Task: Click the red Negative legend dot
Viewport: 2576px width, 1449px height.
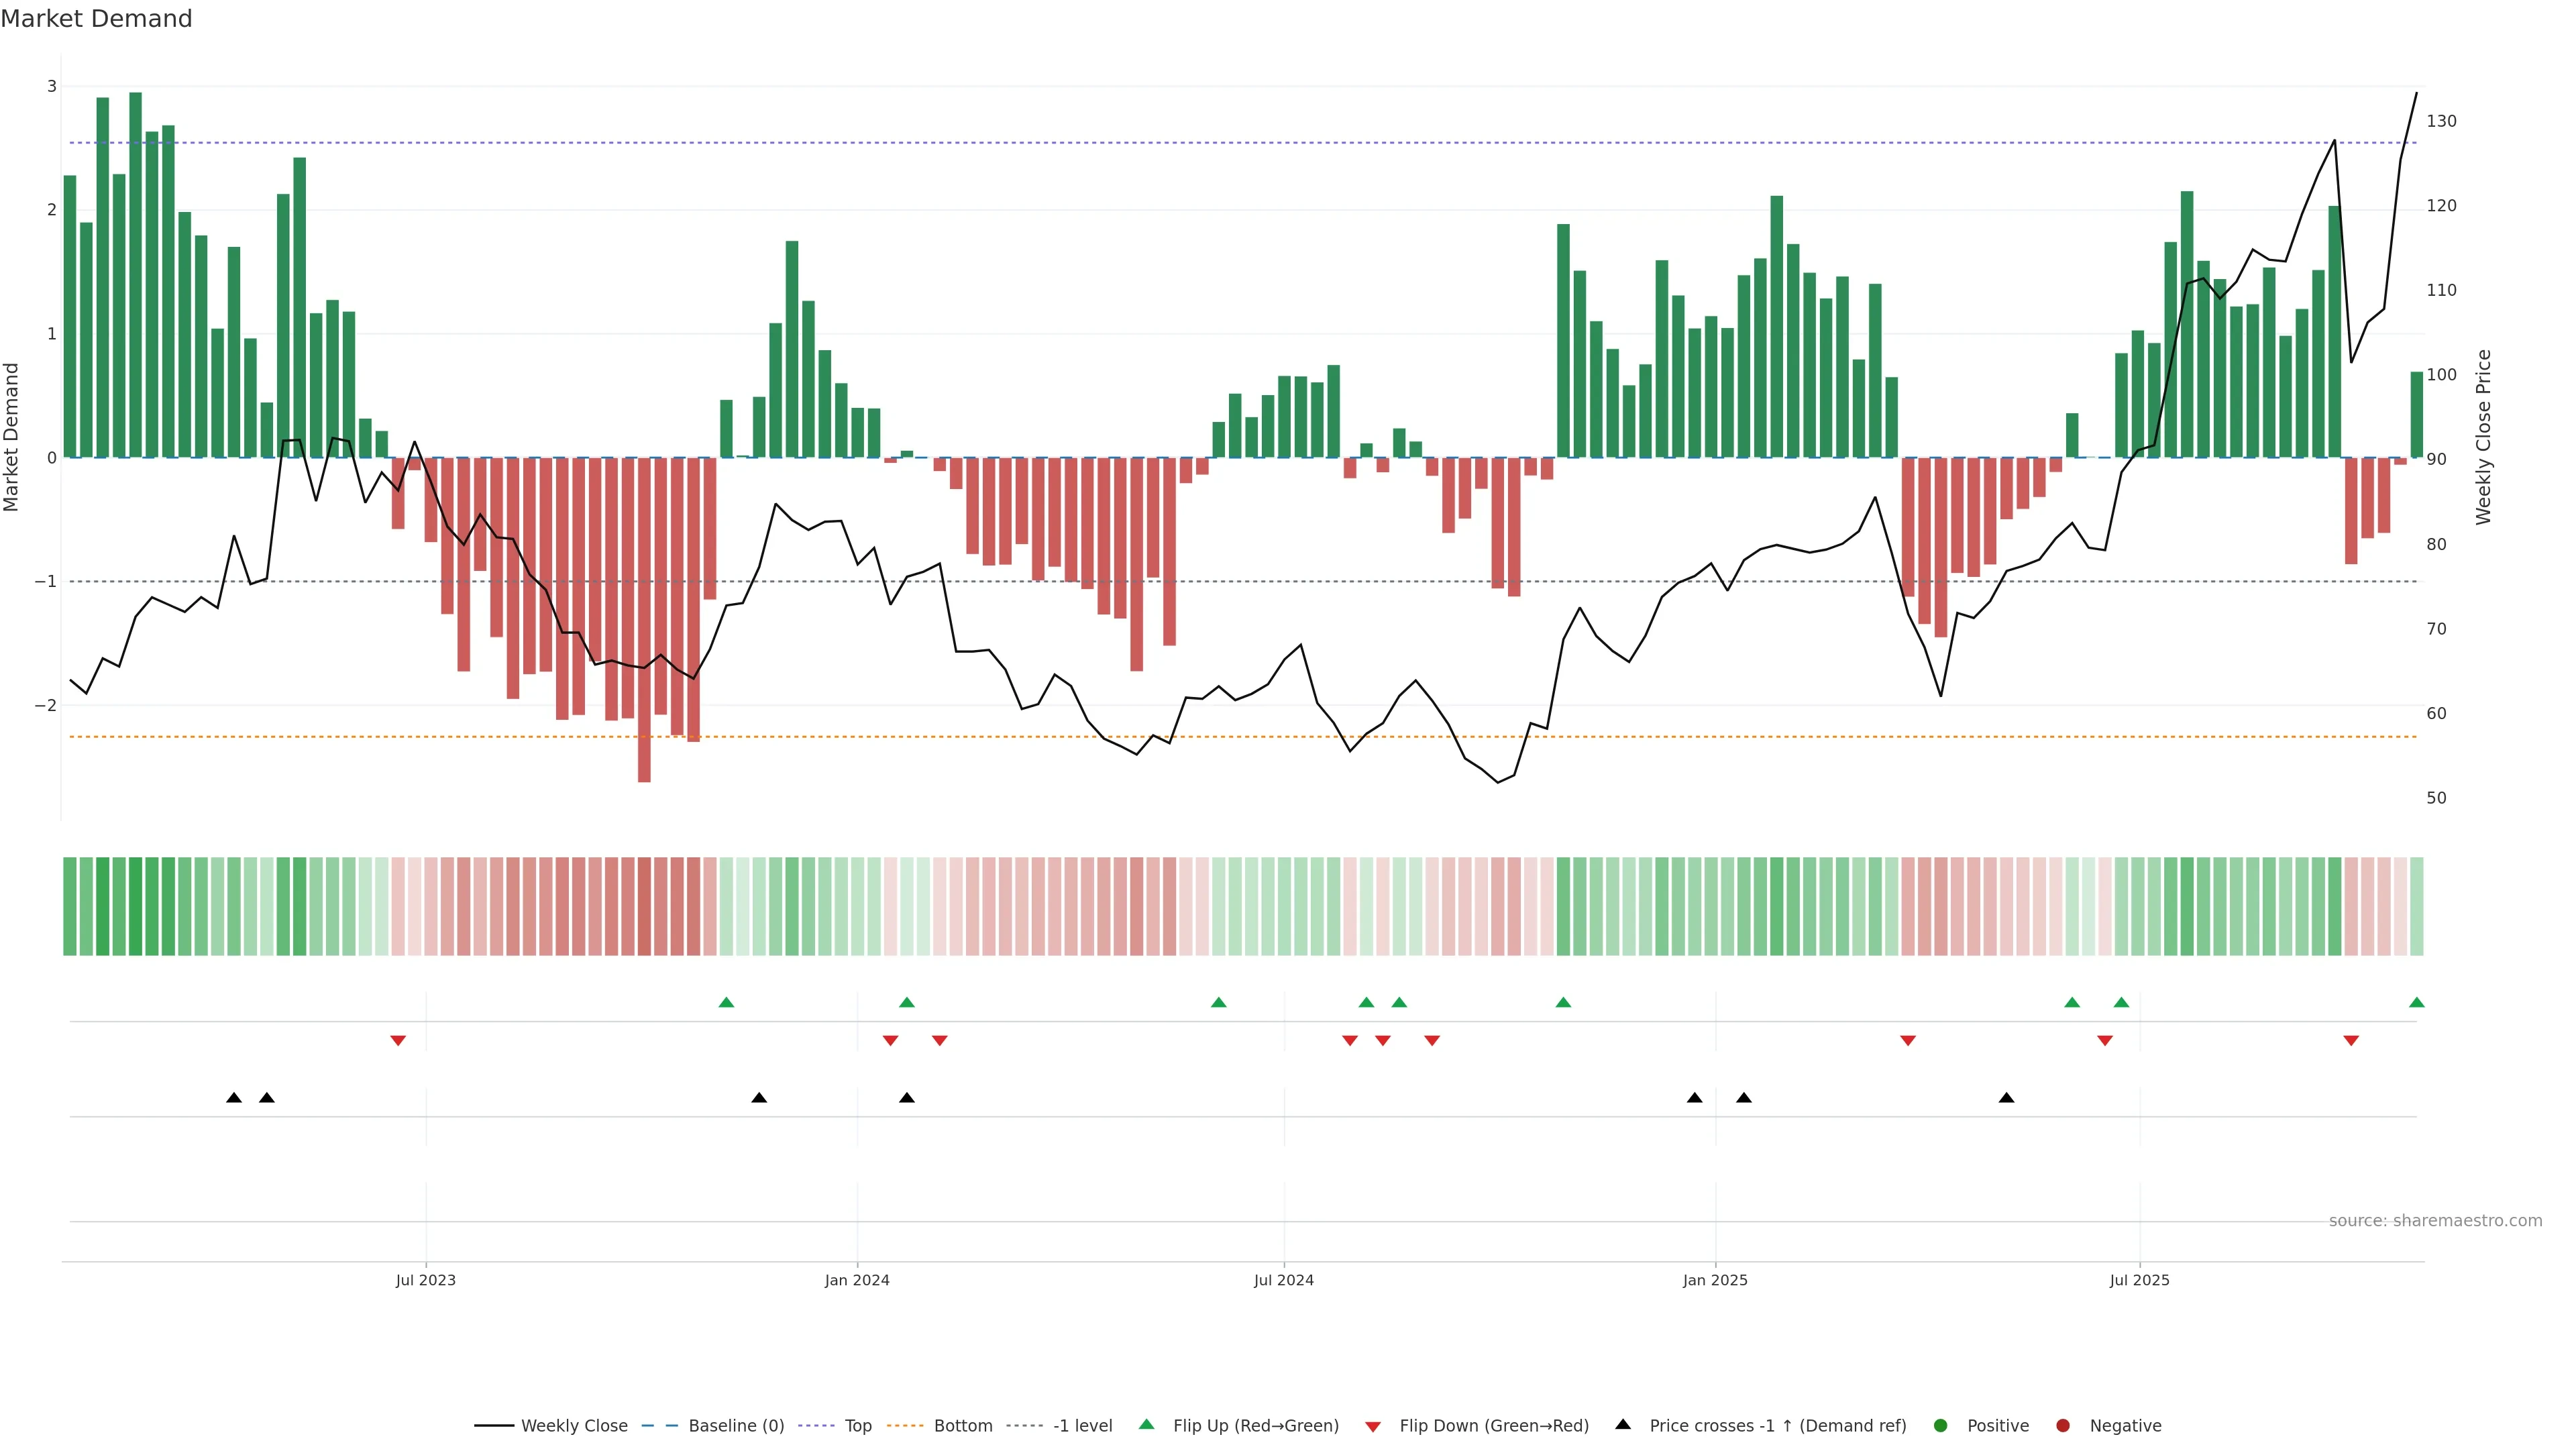Action: coord(2062,1425)
